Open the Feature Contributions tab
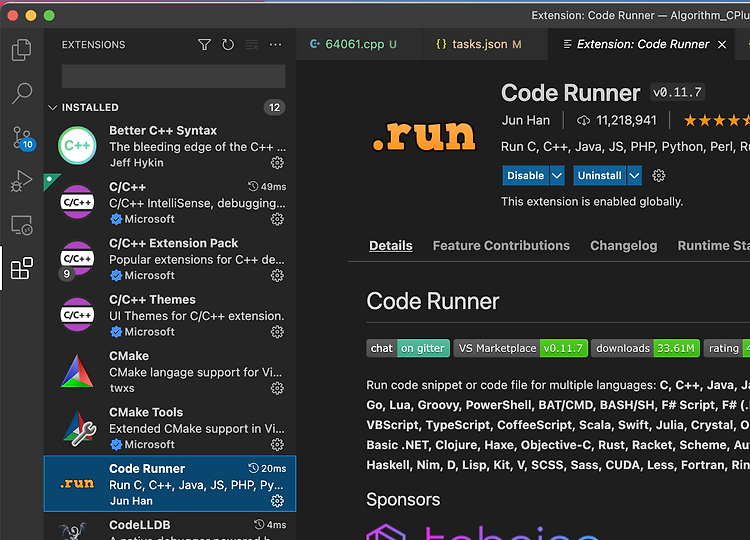 click(501, 245)
